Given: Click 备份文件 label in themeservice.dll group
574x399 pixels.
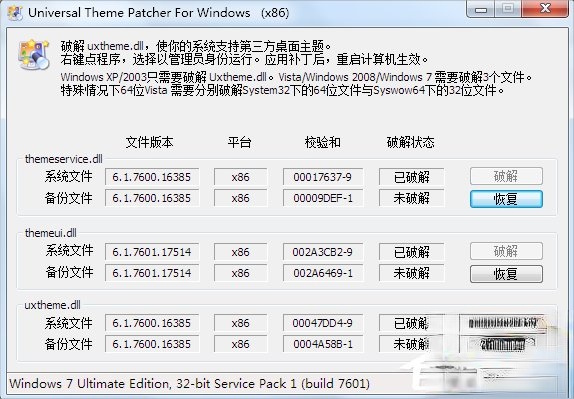Looking at the screenshot, I should [68, 198].
